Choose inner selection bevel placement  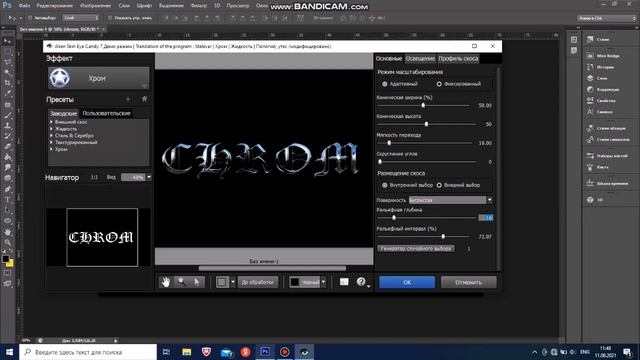384,185
